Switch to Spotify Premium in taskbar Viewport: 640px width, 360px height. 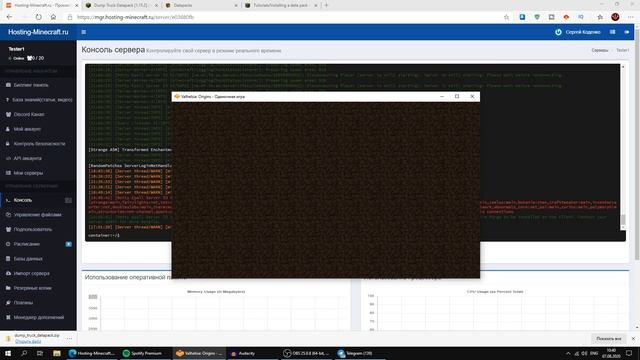coord(145,353)
